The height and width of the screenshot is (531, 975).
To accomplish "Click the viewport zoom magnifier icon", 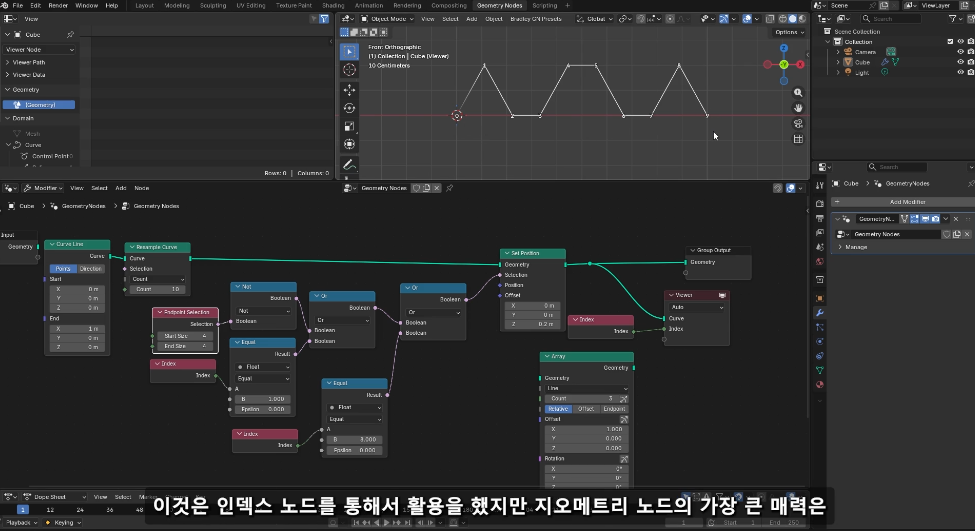I will click(x=798, y=93).
